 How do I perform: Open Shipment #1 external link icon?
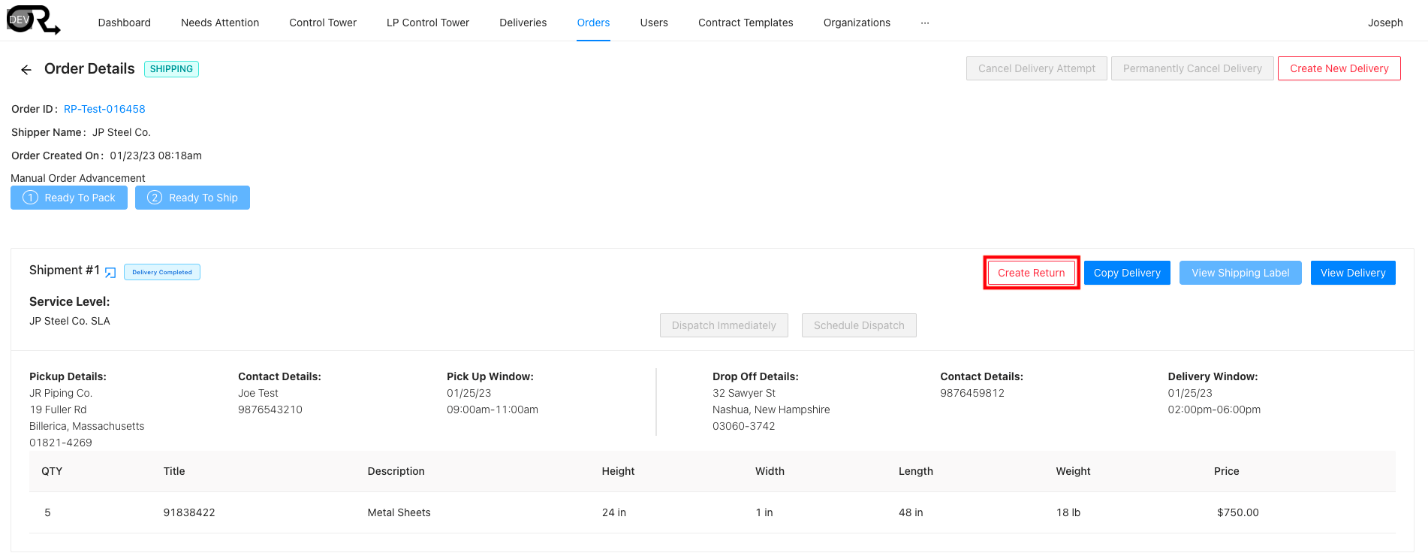pyautogui.click(x=111, y=272)
